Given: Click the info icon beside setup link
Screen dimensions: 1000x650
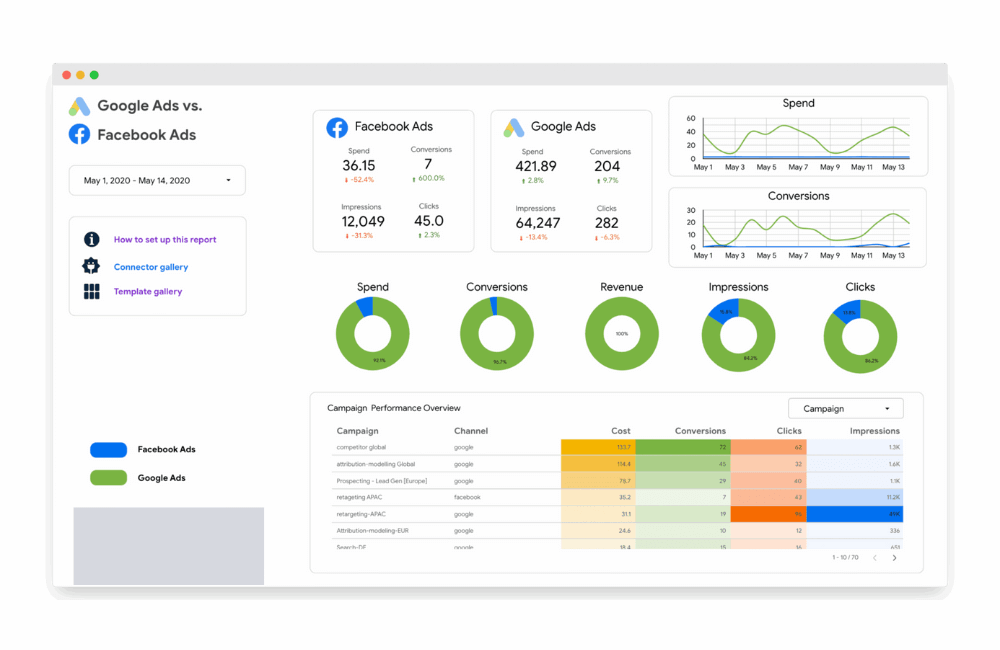Looking at the screenshot, I should click(92, 240).
